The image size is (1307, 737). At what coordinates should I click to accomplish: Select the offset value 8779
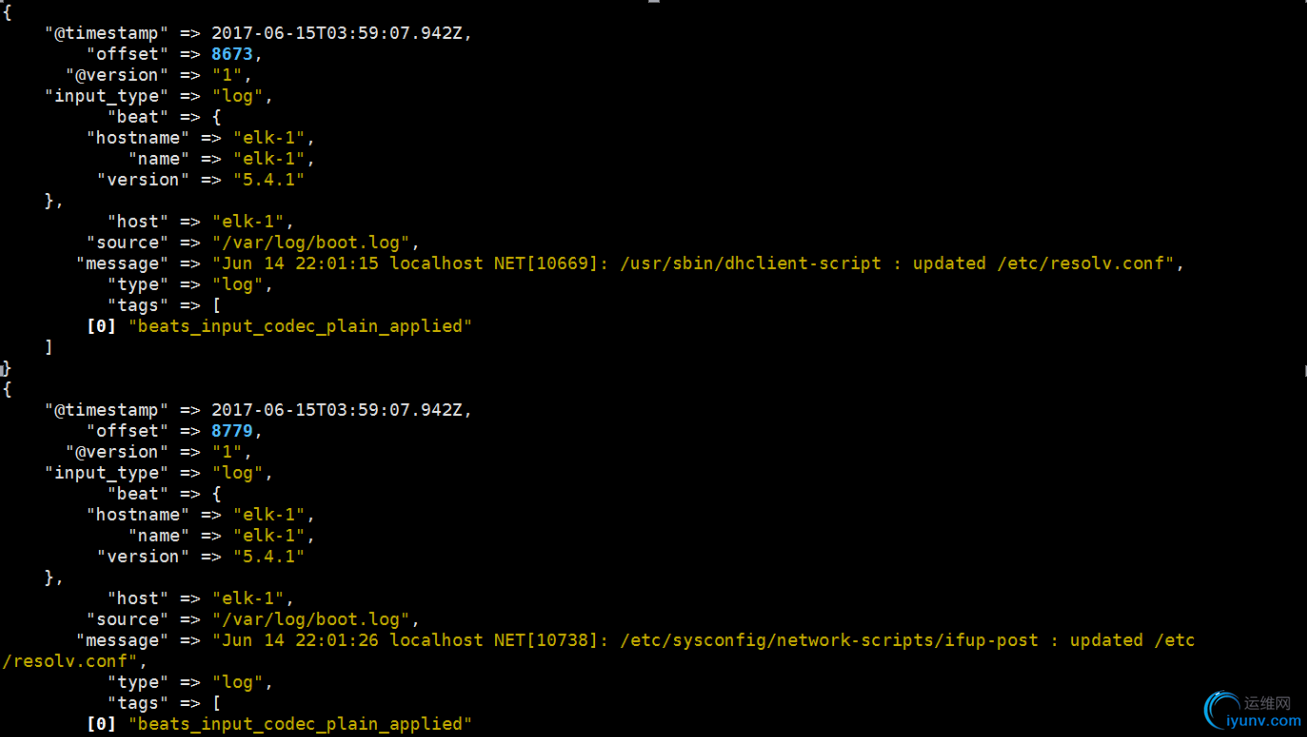232,431
